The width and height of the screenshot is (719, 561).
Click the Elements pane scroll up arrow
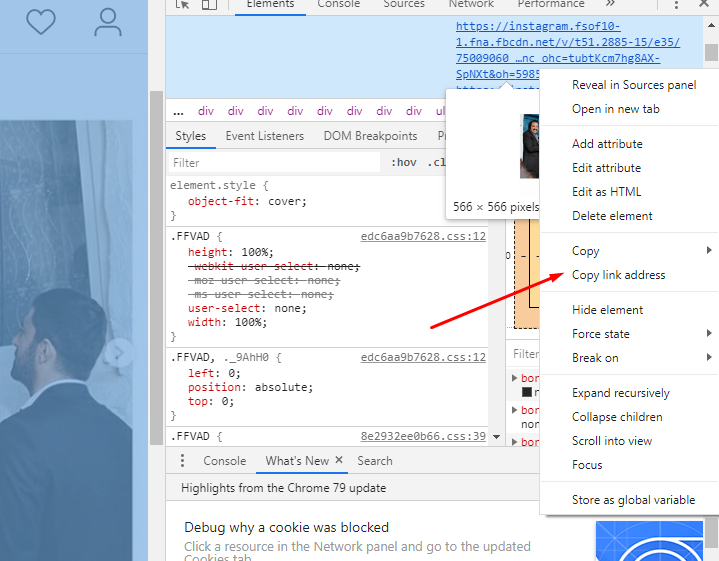pos(711,25)
